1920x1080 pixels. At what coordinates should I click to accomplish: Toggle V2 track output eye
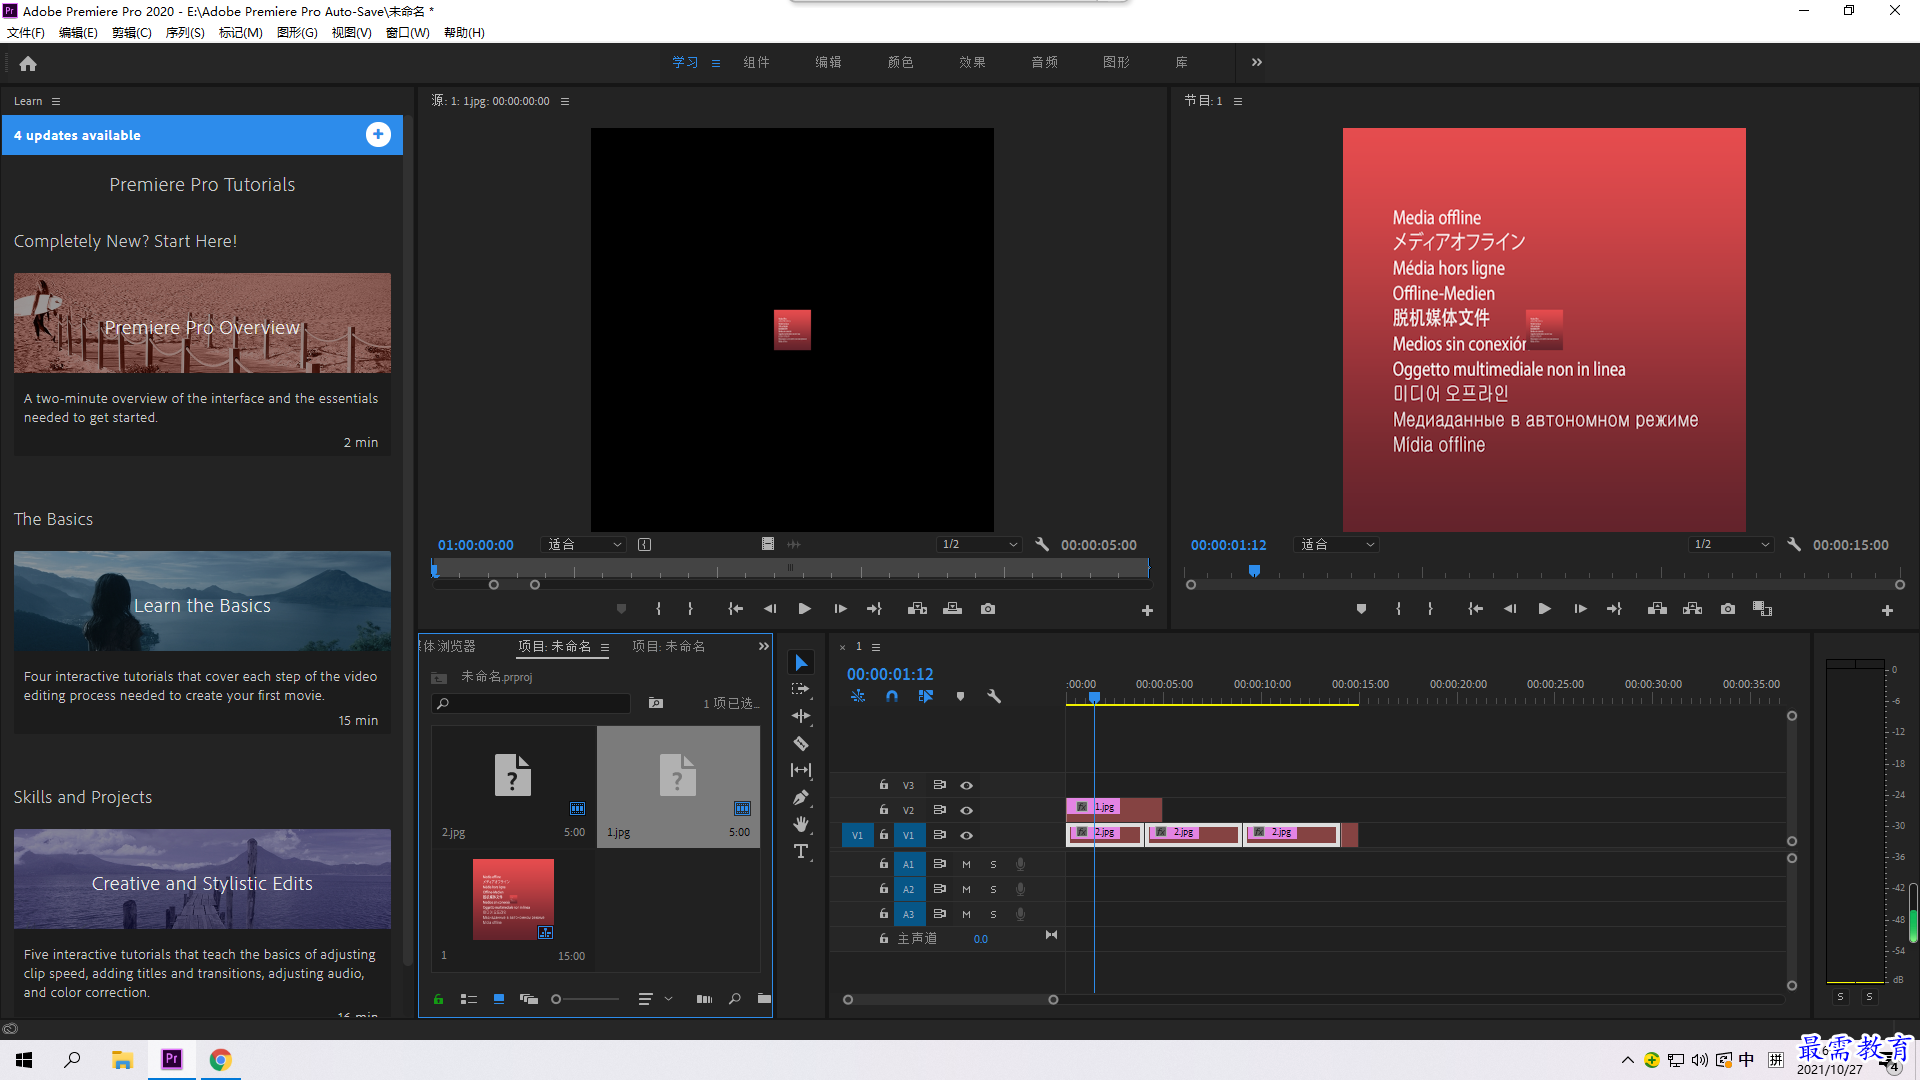(966, 810)
